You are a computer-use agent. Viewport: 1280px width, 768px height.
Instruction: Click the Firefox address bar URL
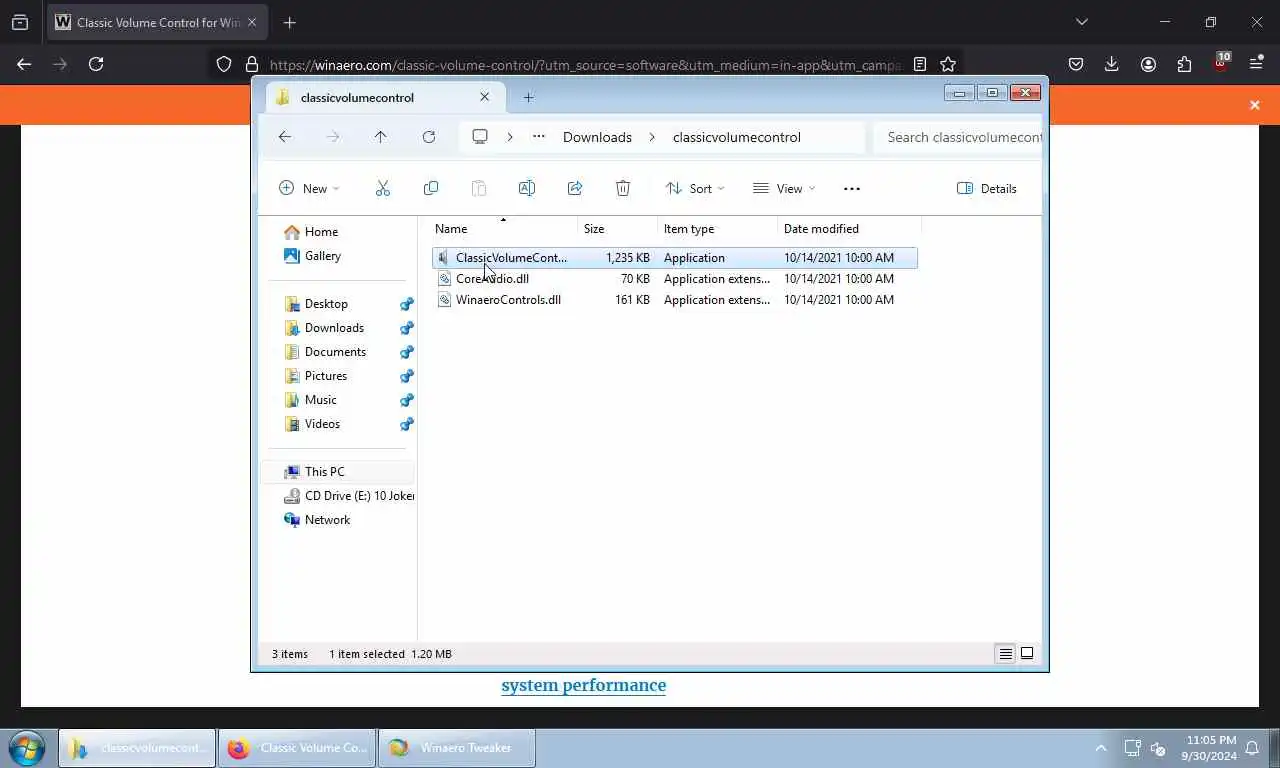click(x=585, y=64)
